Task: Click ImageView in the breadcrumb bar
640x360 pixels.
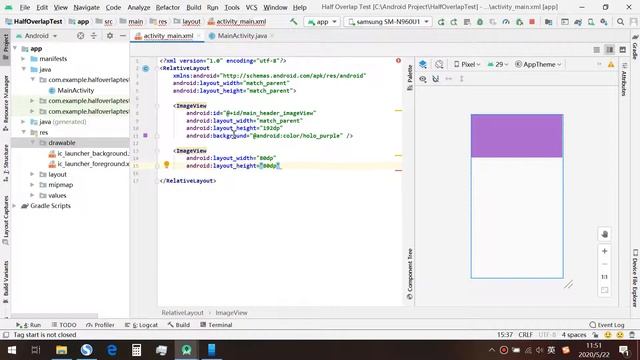Action: tap(231, 313)
